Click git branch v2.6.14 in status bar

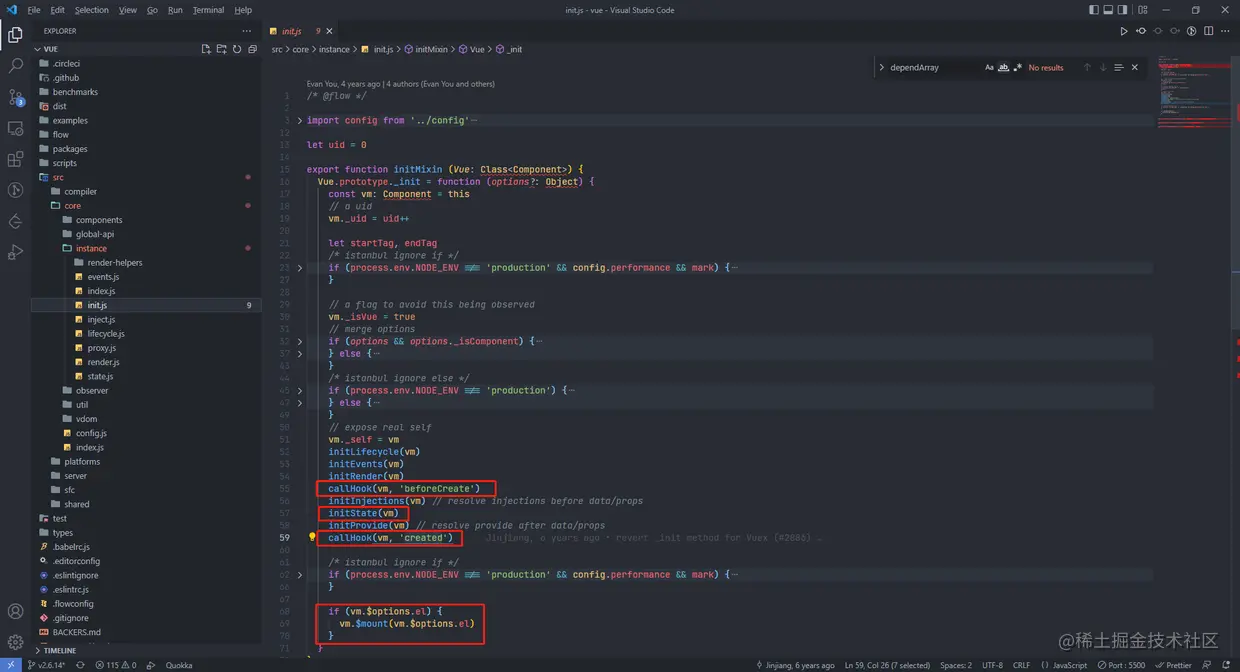(x=47, y=665)
